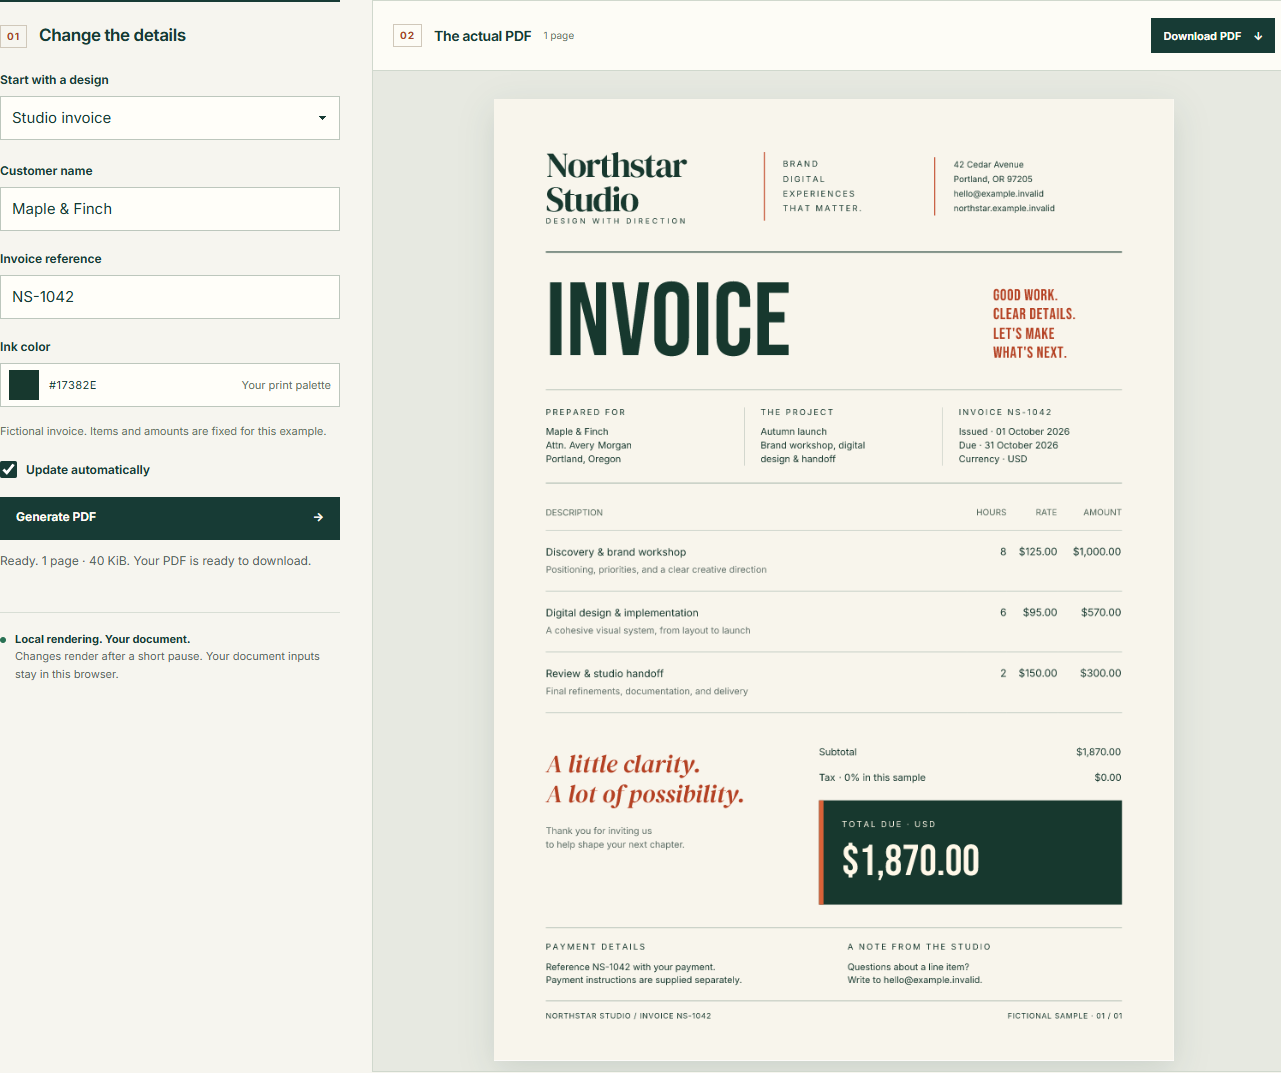Toggle the Update automatically checkbox
Viewport: 1281px width, 1073px height.
click(9, 469)
